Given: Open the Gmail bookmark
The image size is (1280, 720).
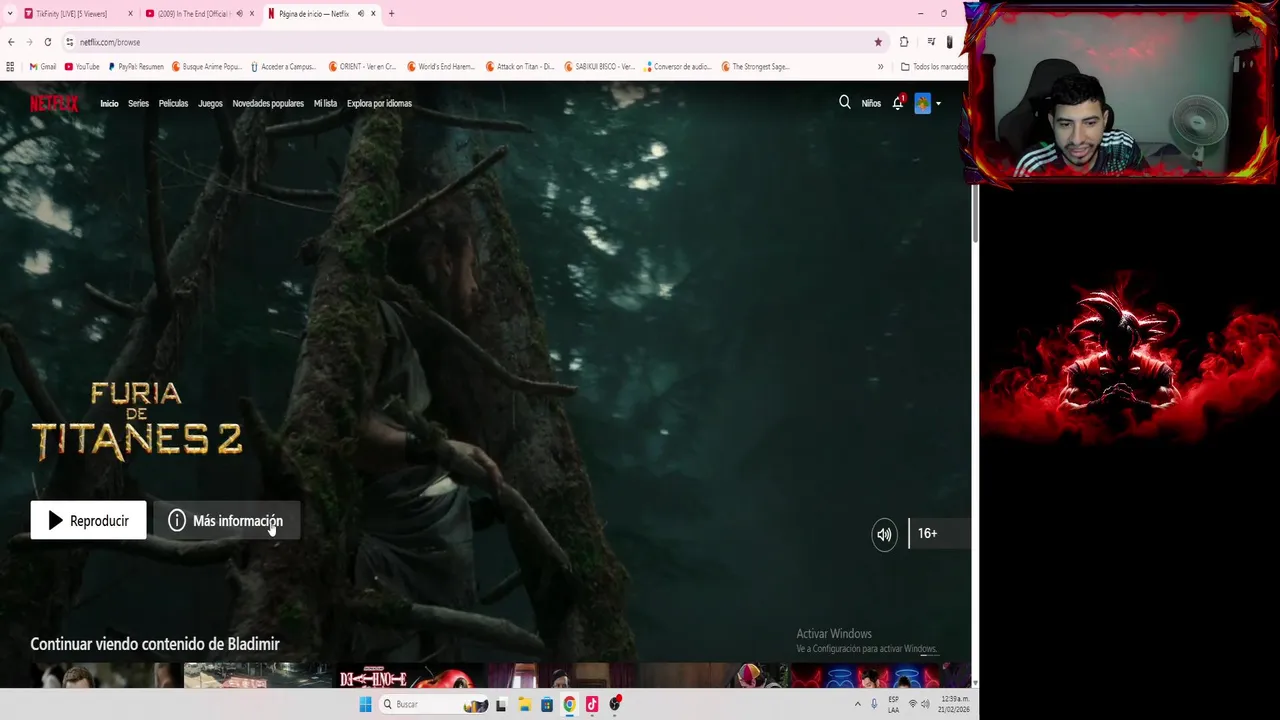Looking at the screenshot, I should click(42, 67).
